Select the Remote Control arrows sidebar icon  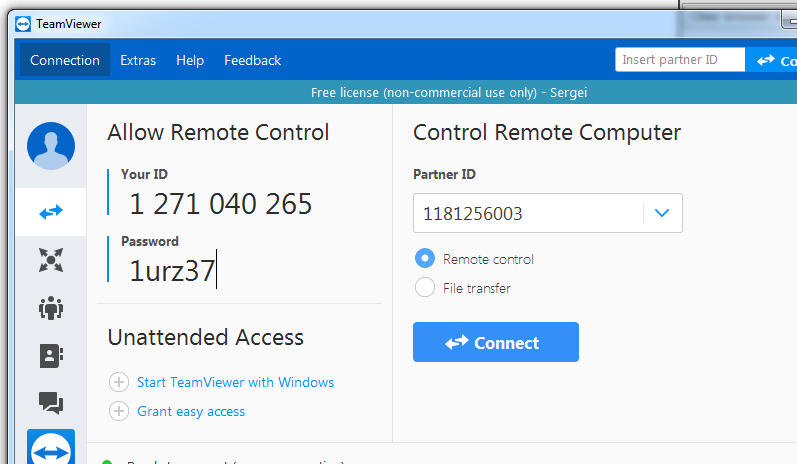pyautogui.click(x=51, y=212)
